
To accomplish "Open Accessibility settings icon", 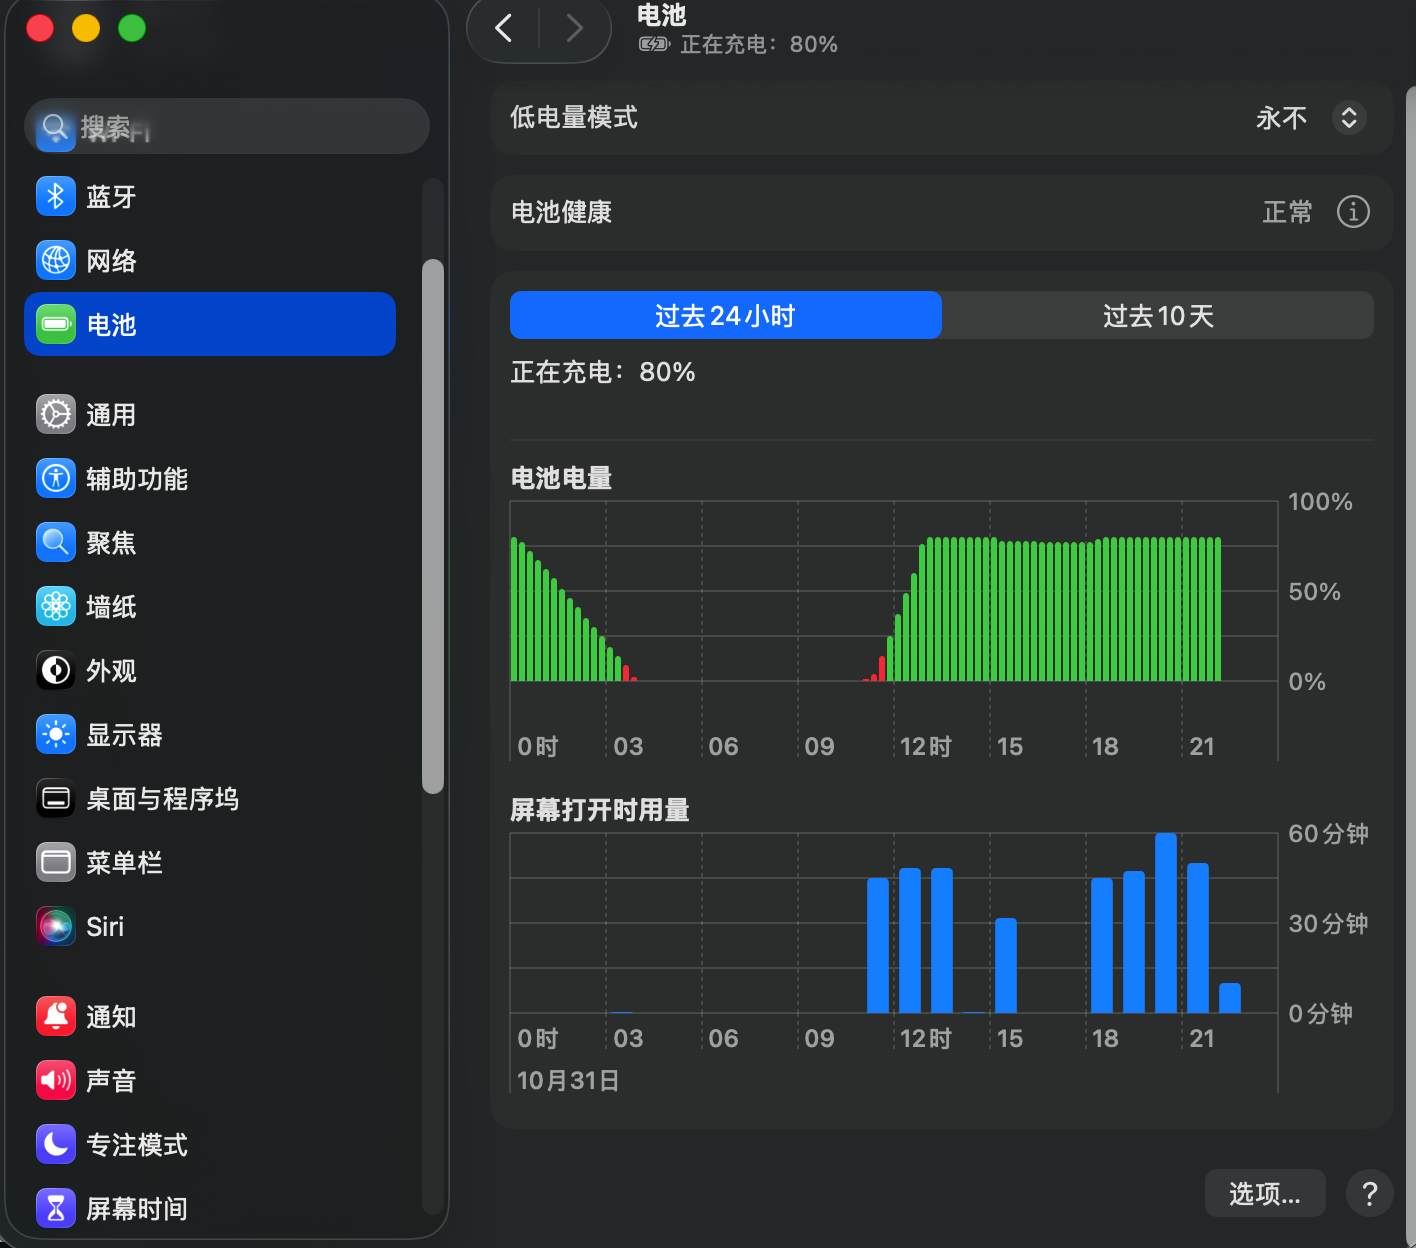I will pyautogui.click(x=56, y=478).
